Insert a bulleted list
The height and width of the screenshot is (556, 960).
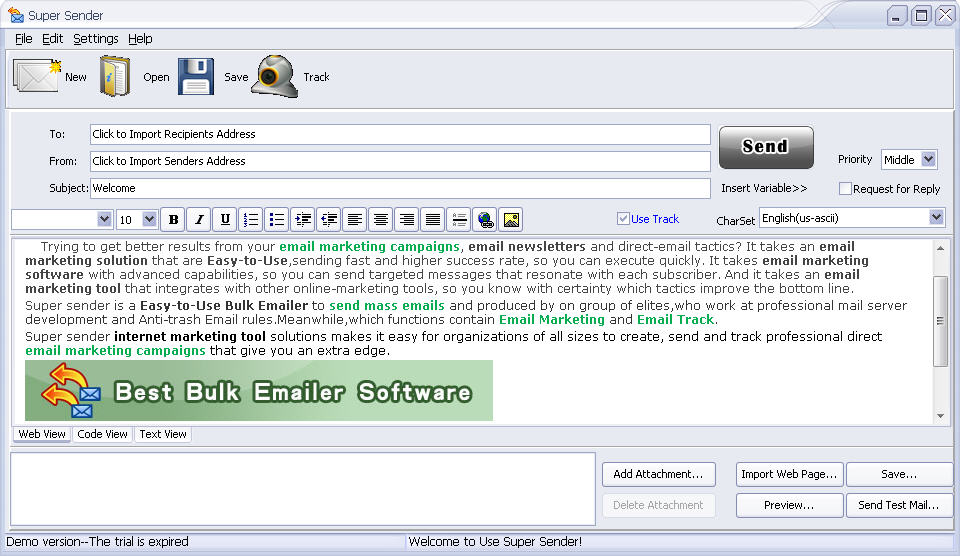[277, 219]
